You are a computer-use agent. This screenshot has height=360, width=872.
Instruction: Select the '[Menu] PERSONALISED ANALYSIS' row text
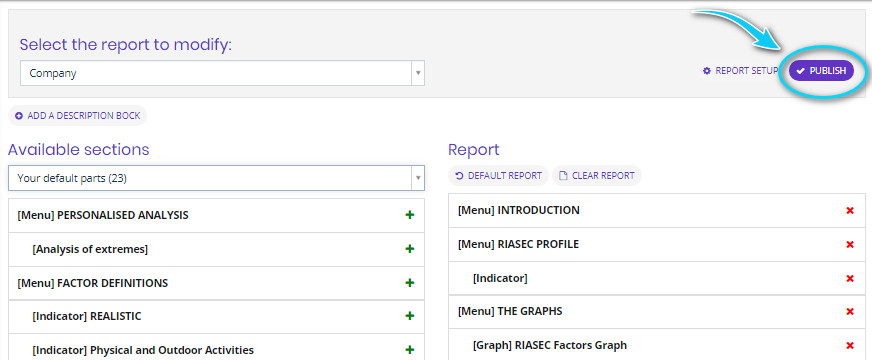(x=103, y=215)
